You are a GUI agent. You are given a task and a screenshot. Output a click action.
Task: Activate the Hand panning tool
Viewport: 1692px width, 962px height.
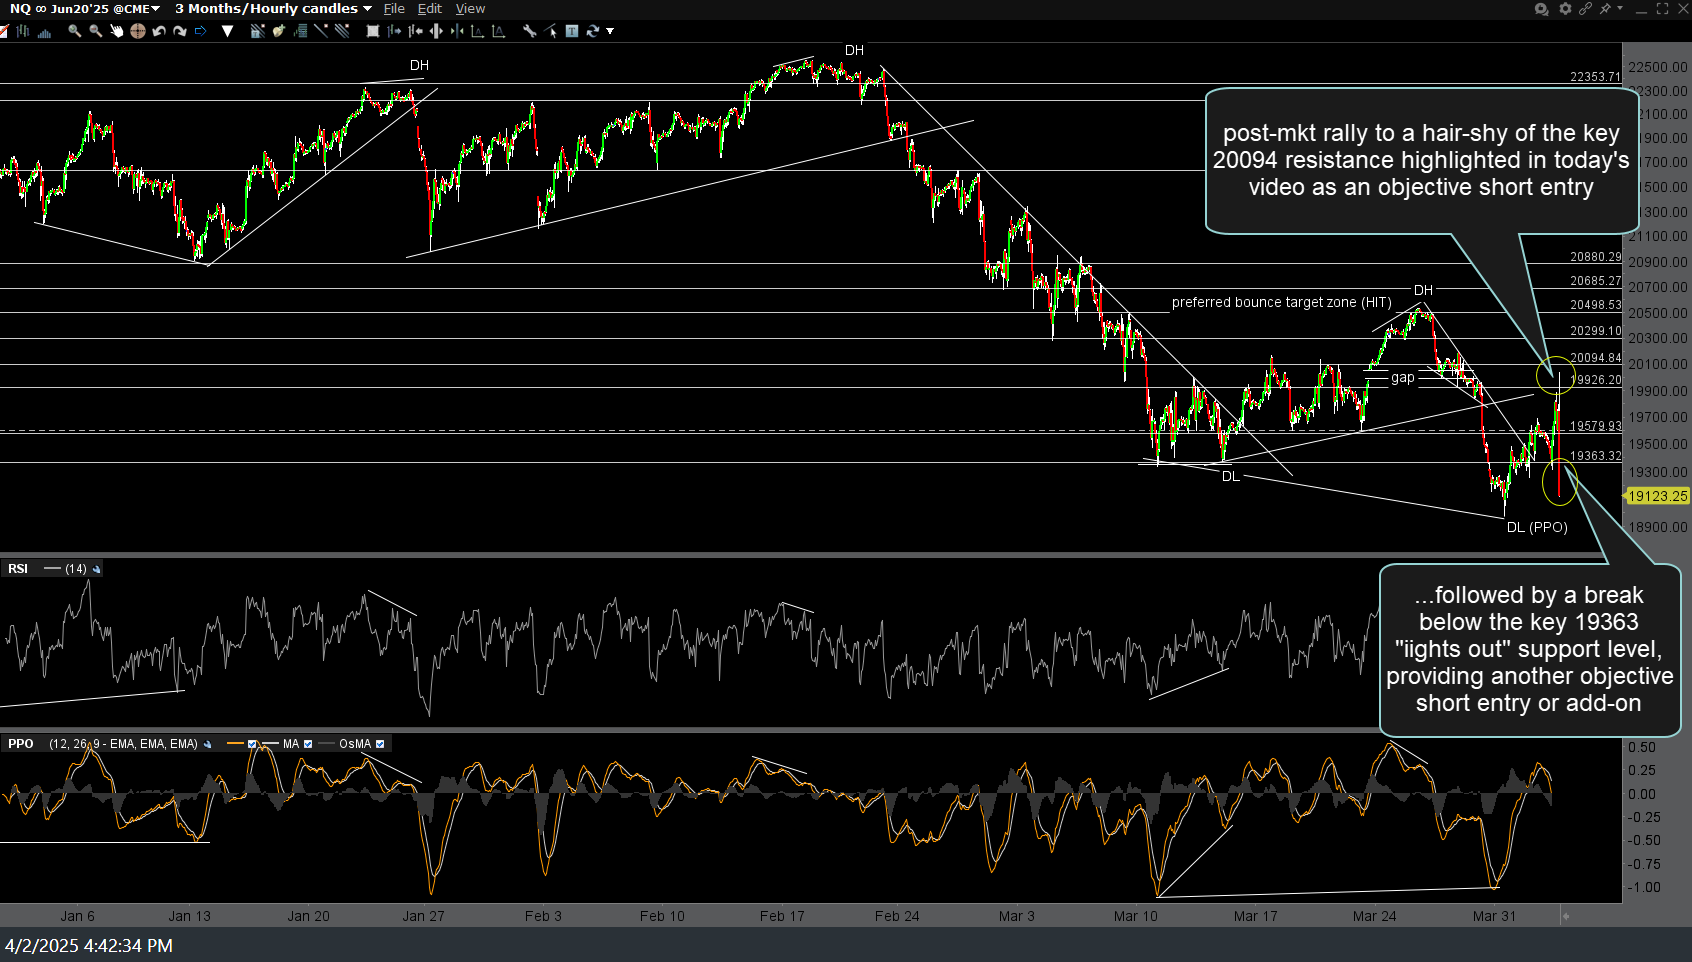pos(117,31)
